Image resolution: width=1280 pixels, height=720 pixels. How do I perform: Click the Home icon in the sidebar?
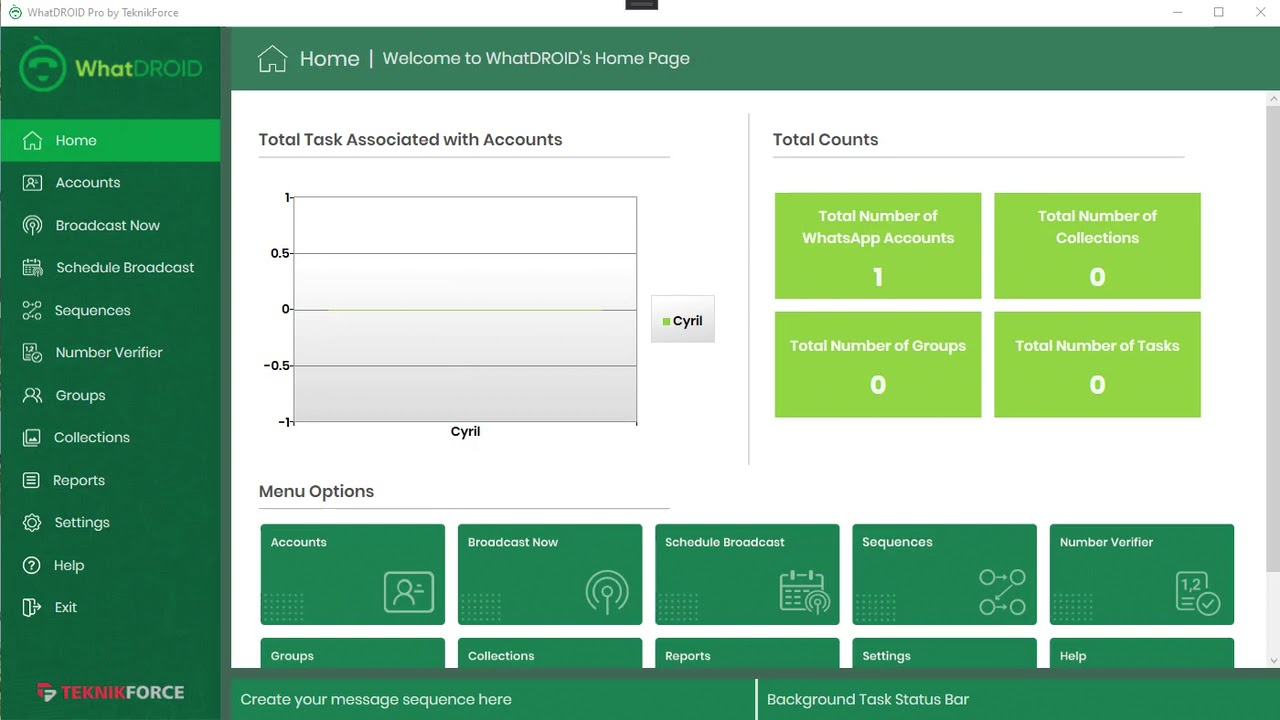pyautogui.click(x=32, y=140)
